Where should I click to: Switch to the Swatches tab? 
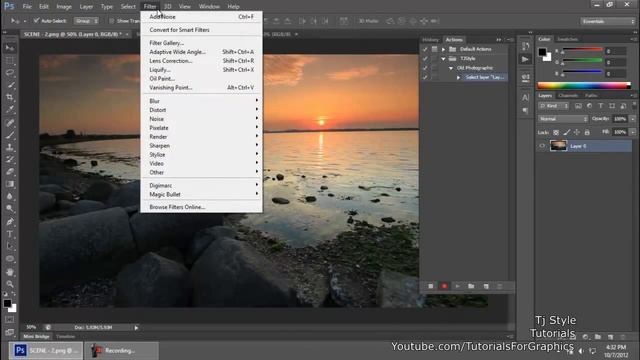pyautogui.click(x=567, y=39)
